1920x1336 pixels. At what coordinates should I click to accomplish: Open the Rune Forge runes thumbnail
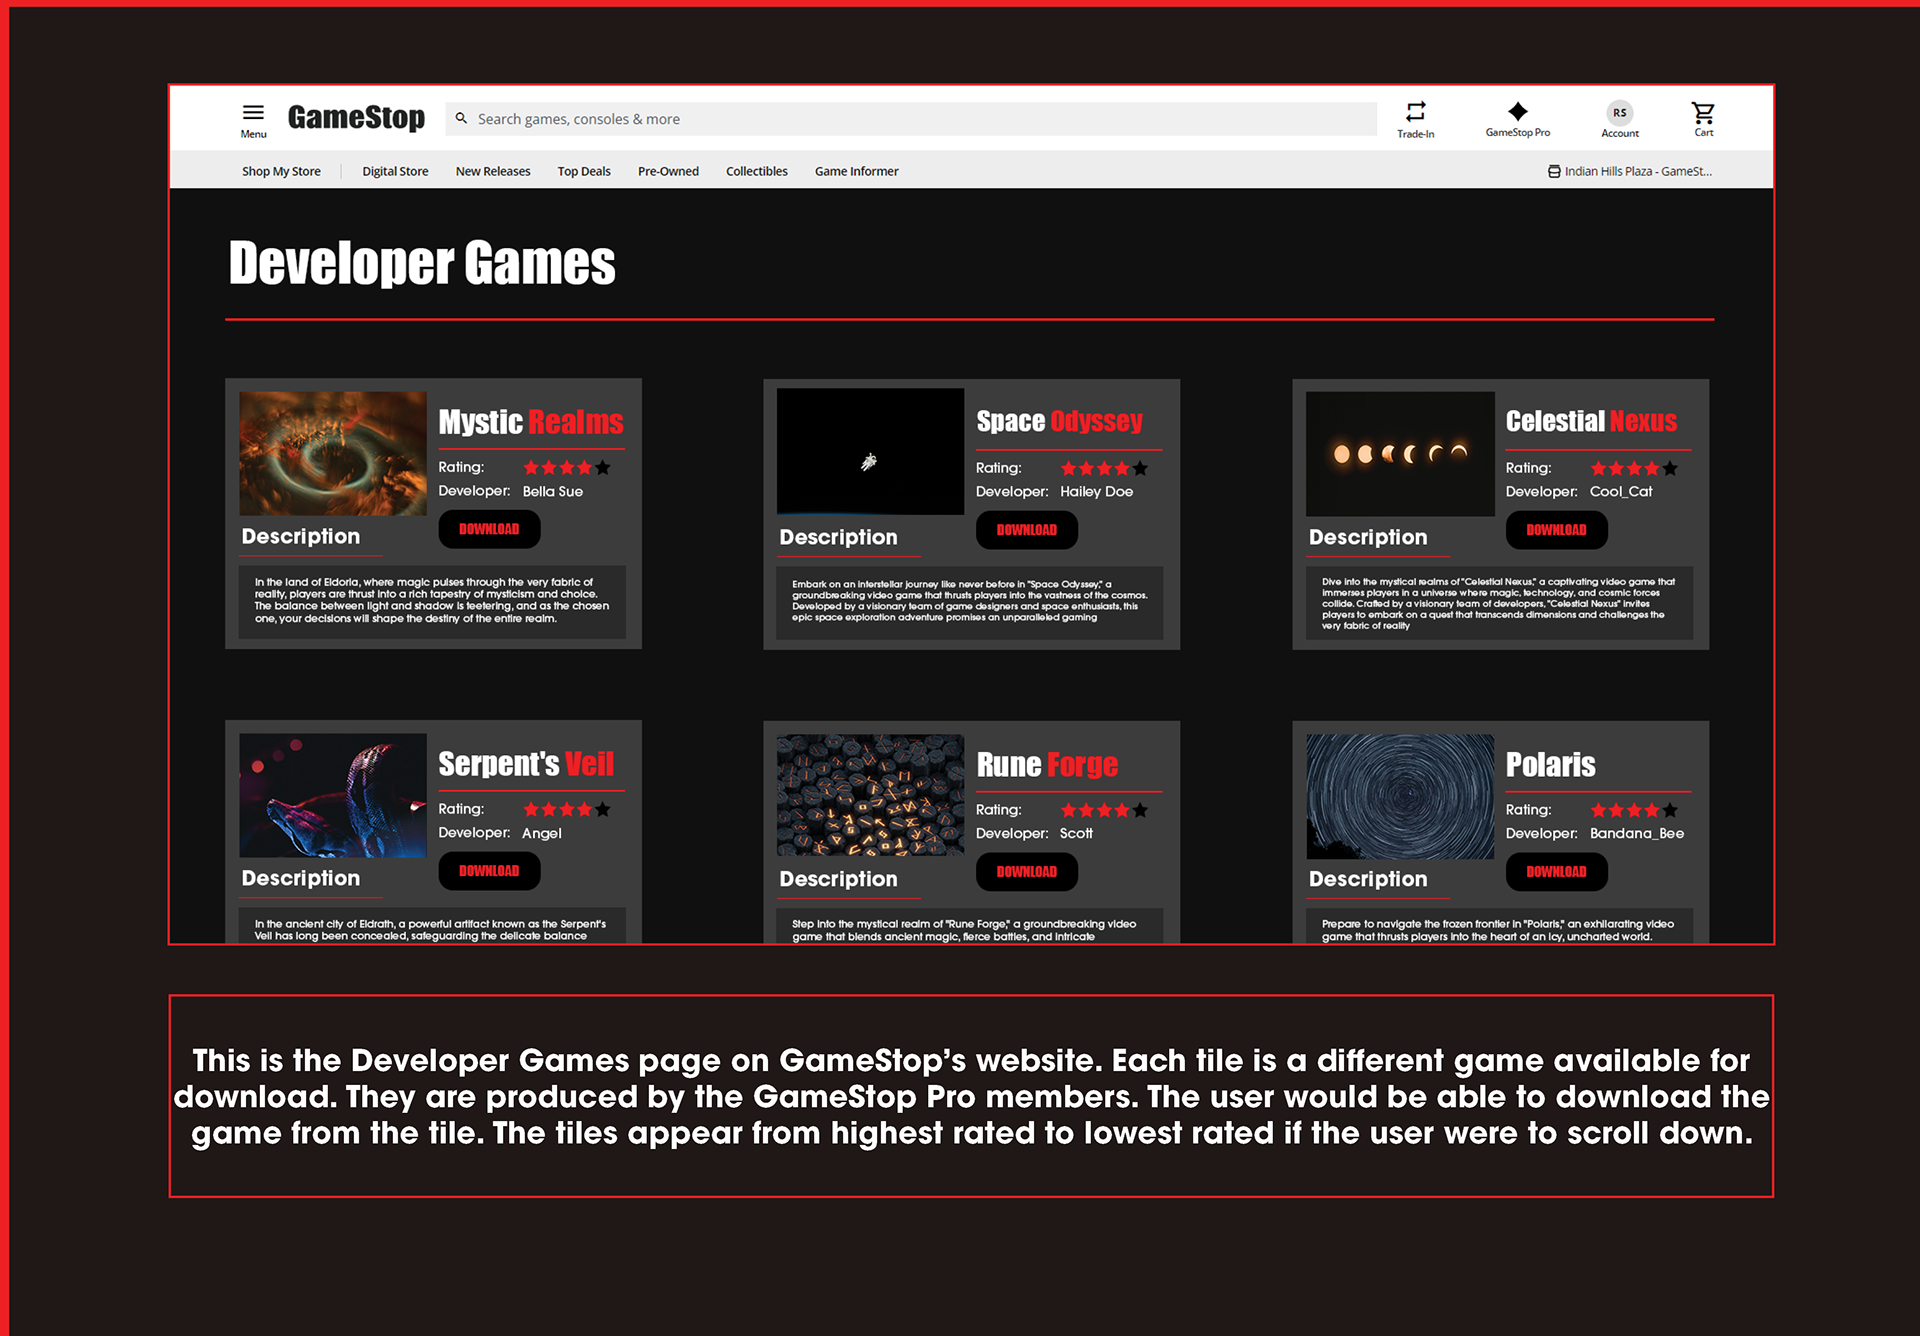[870, 795]
